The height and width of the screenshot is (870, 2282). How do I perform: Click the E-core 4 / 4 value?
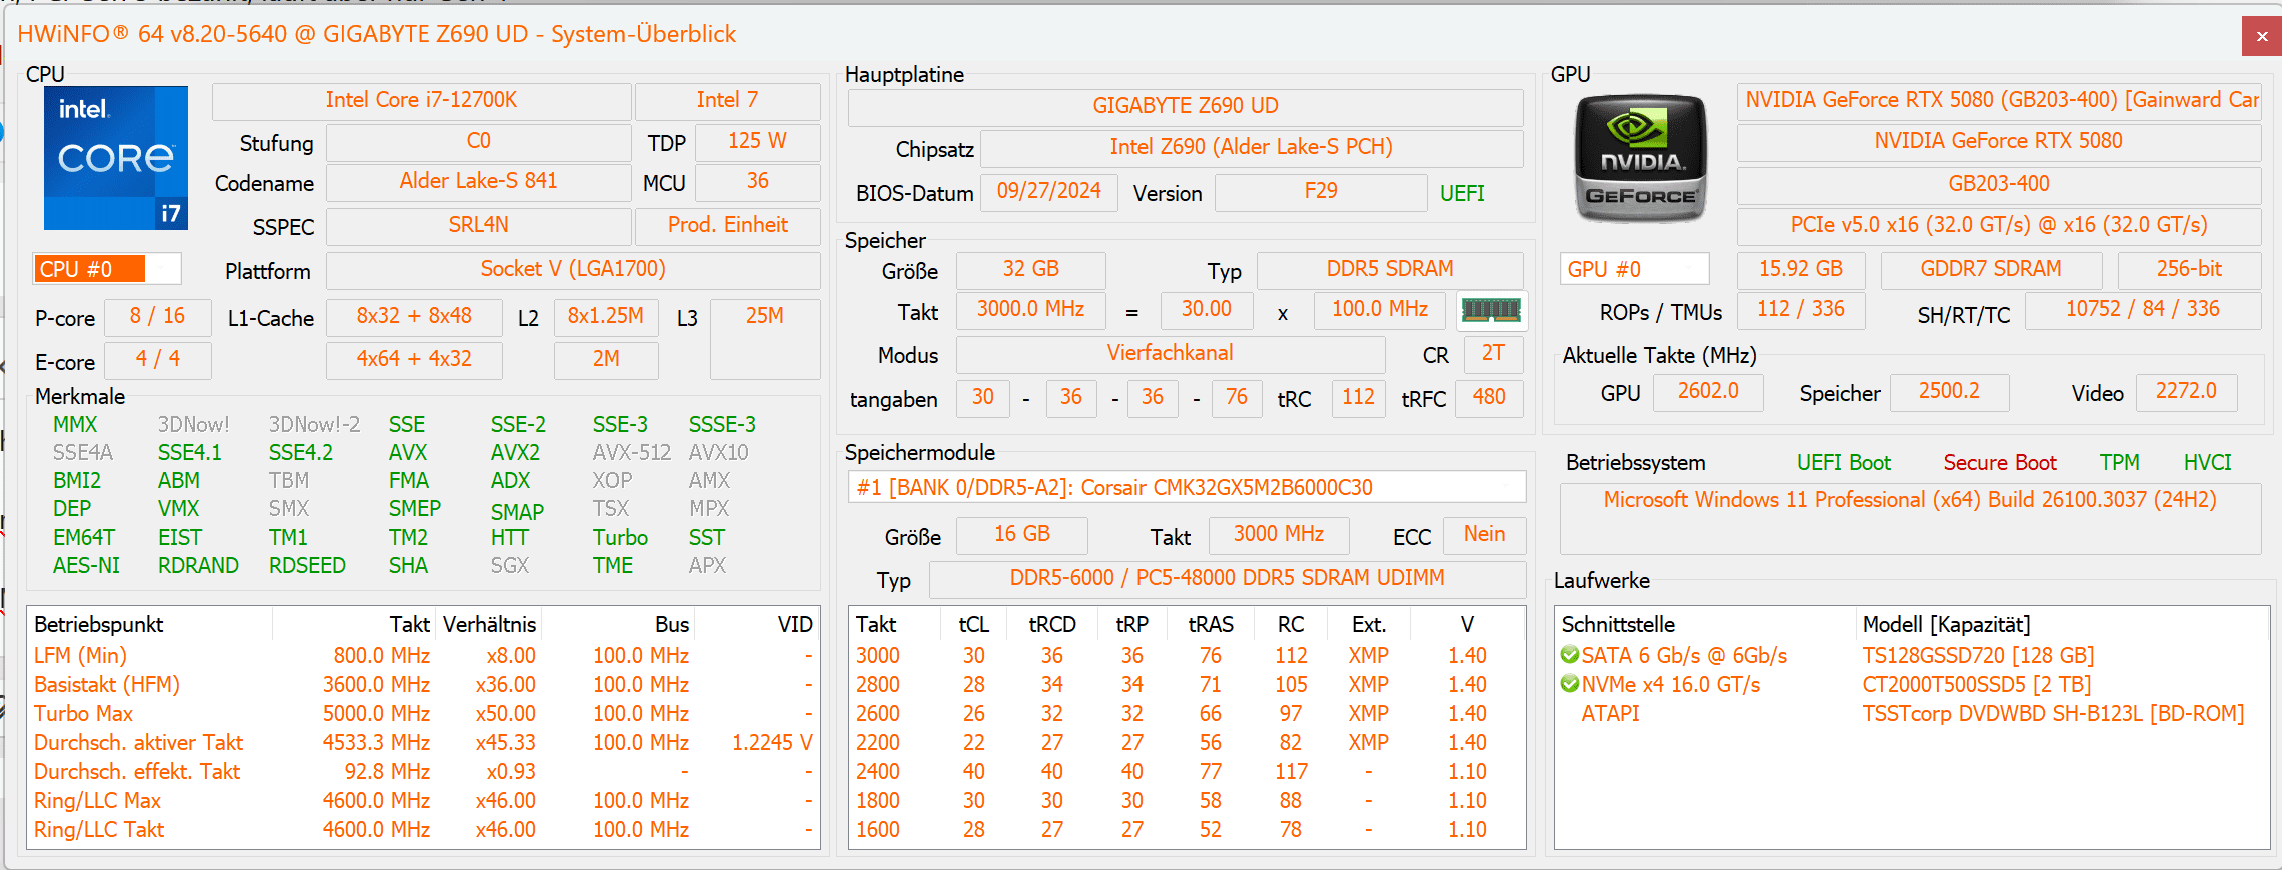click(x=157, y=359)
